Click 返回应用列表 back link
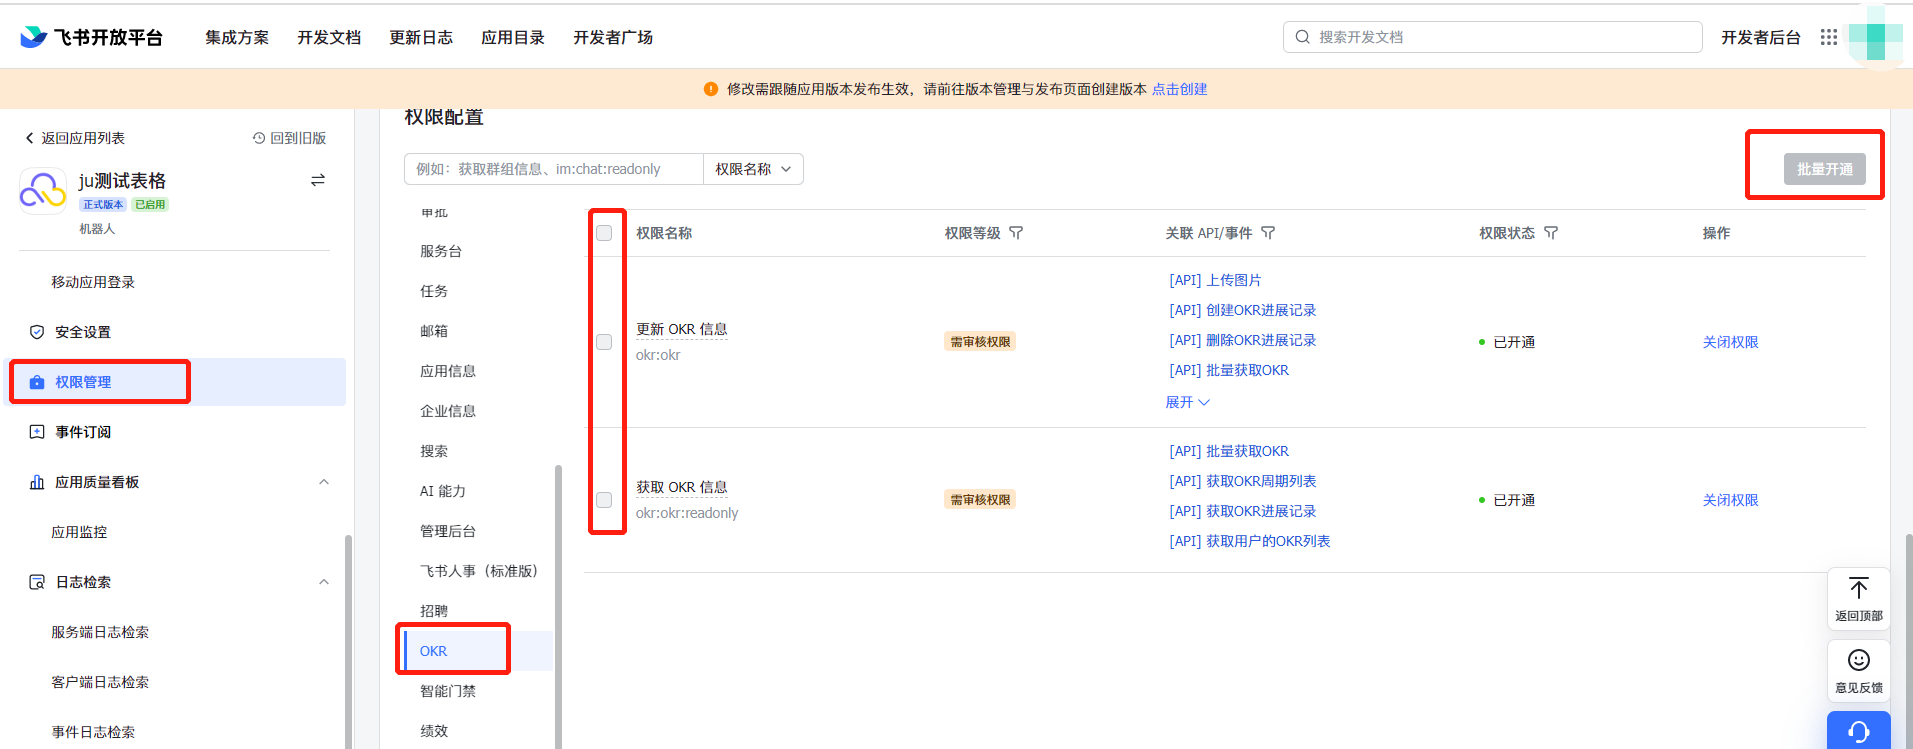This screenshot has height=749, width=1913. (x=75, y=138)
